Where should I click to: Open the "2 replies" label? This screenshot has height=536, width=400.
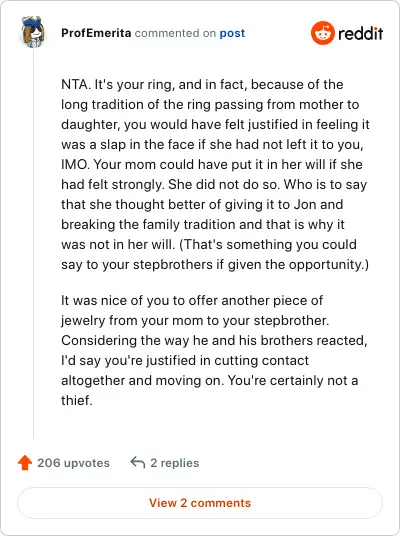pos(174,463)
